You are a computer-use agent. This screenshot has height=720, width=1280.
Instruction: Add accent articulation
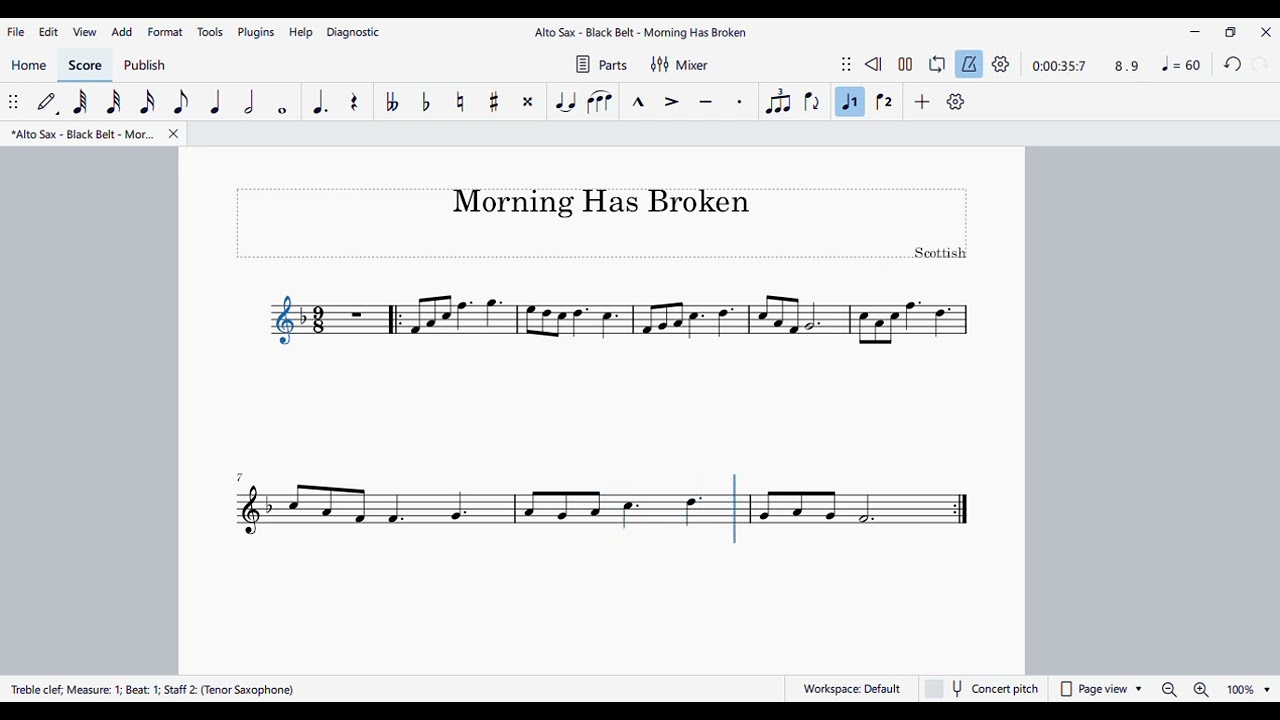pos(672,102)
